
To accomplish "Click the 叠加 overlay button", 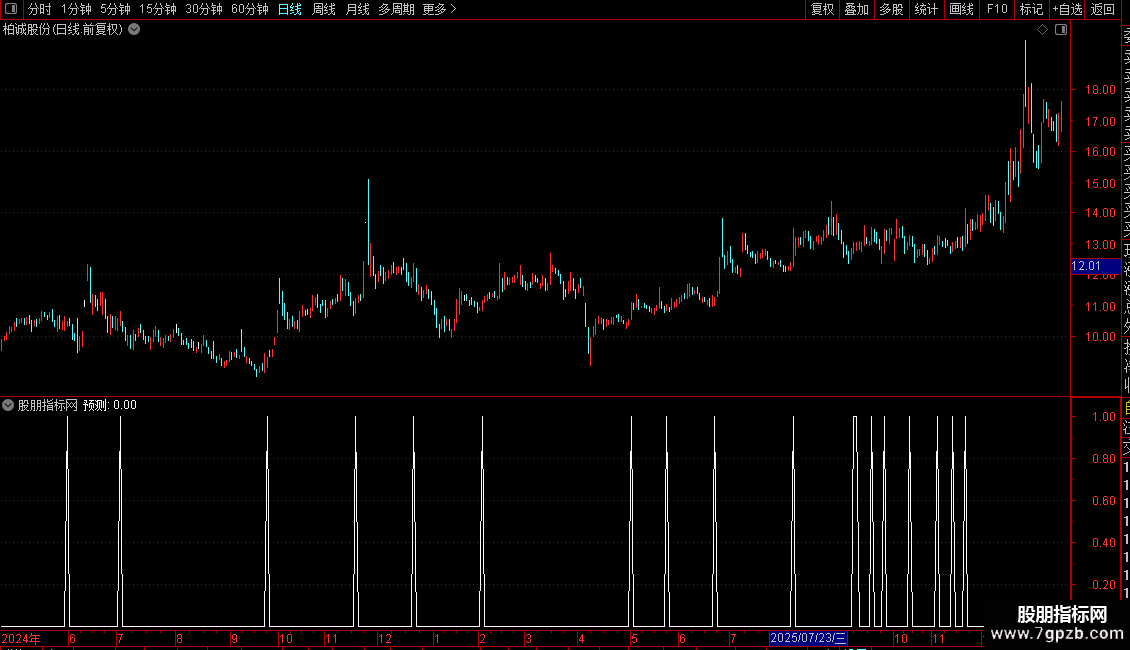I will 857,9.
